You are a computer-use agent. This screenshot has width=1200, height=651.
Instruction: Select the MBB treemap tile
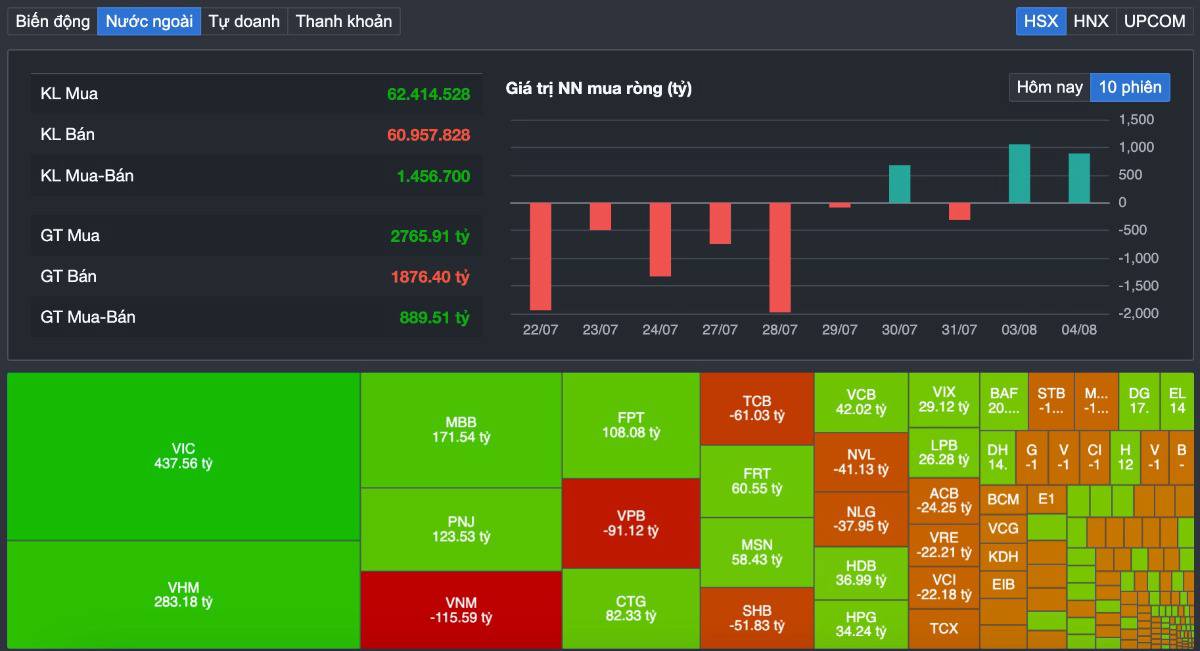tap(461, 430)
